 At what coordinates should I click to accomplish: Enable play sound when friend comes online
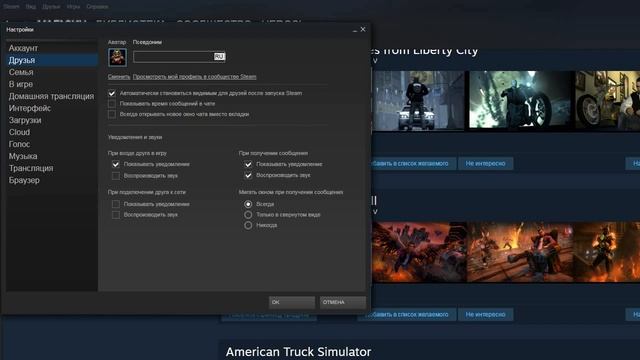tap(116, 215)
